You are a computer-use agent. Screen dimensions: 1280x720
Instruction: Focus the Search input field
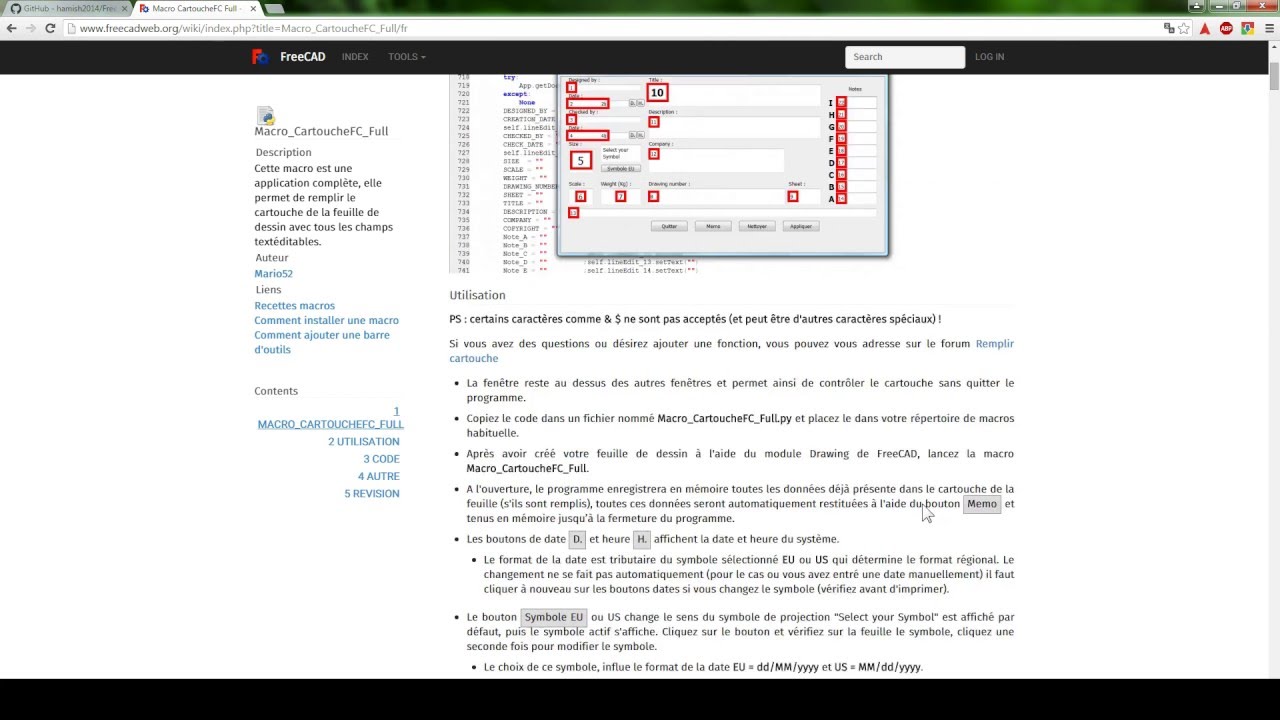pyautogui.click(x=905, y=57)
